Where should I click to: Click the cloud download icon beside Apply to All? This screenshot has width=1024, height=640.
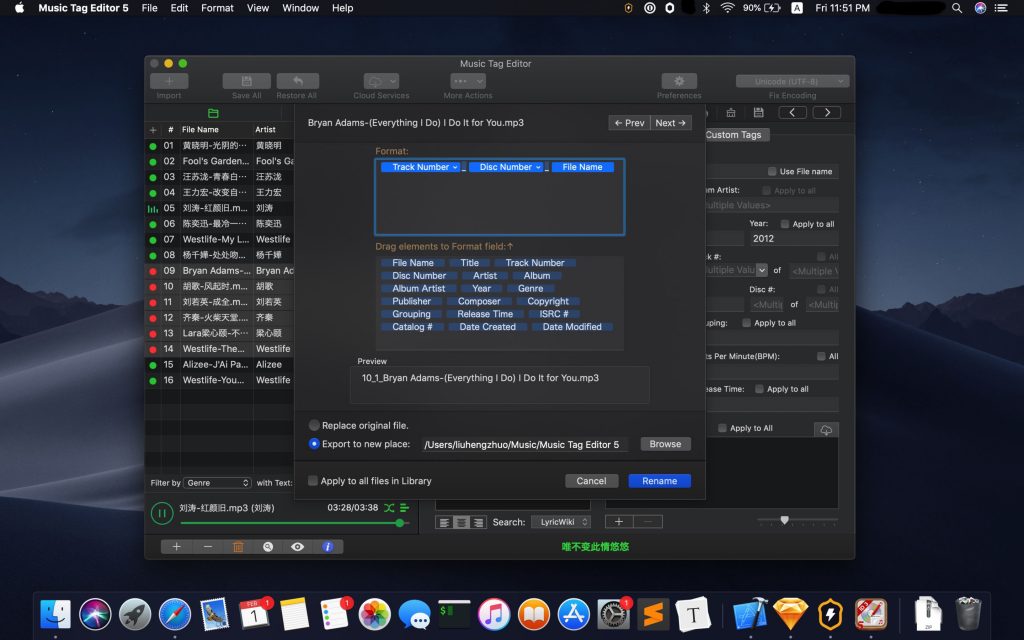[826, 430]
